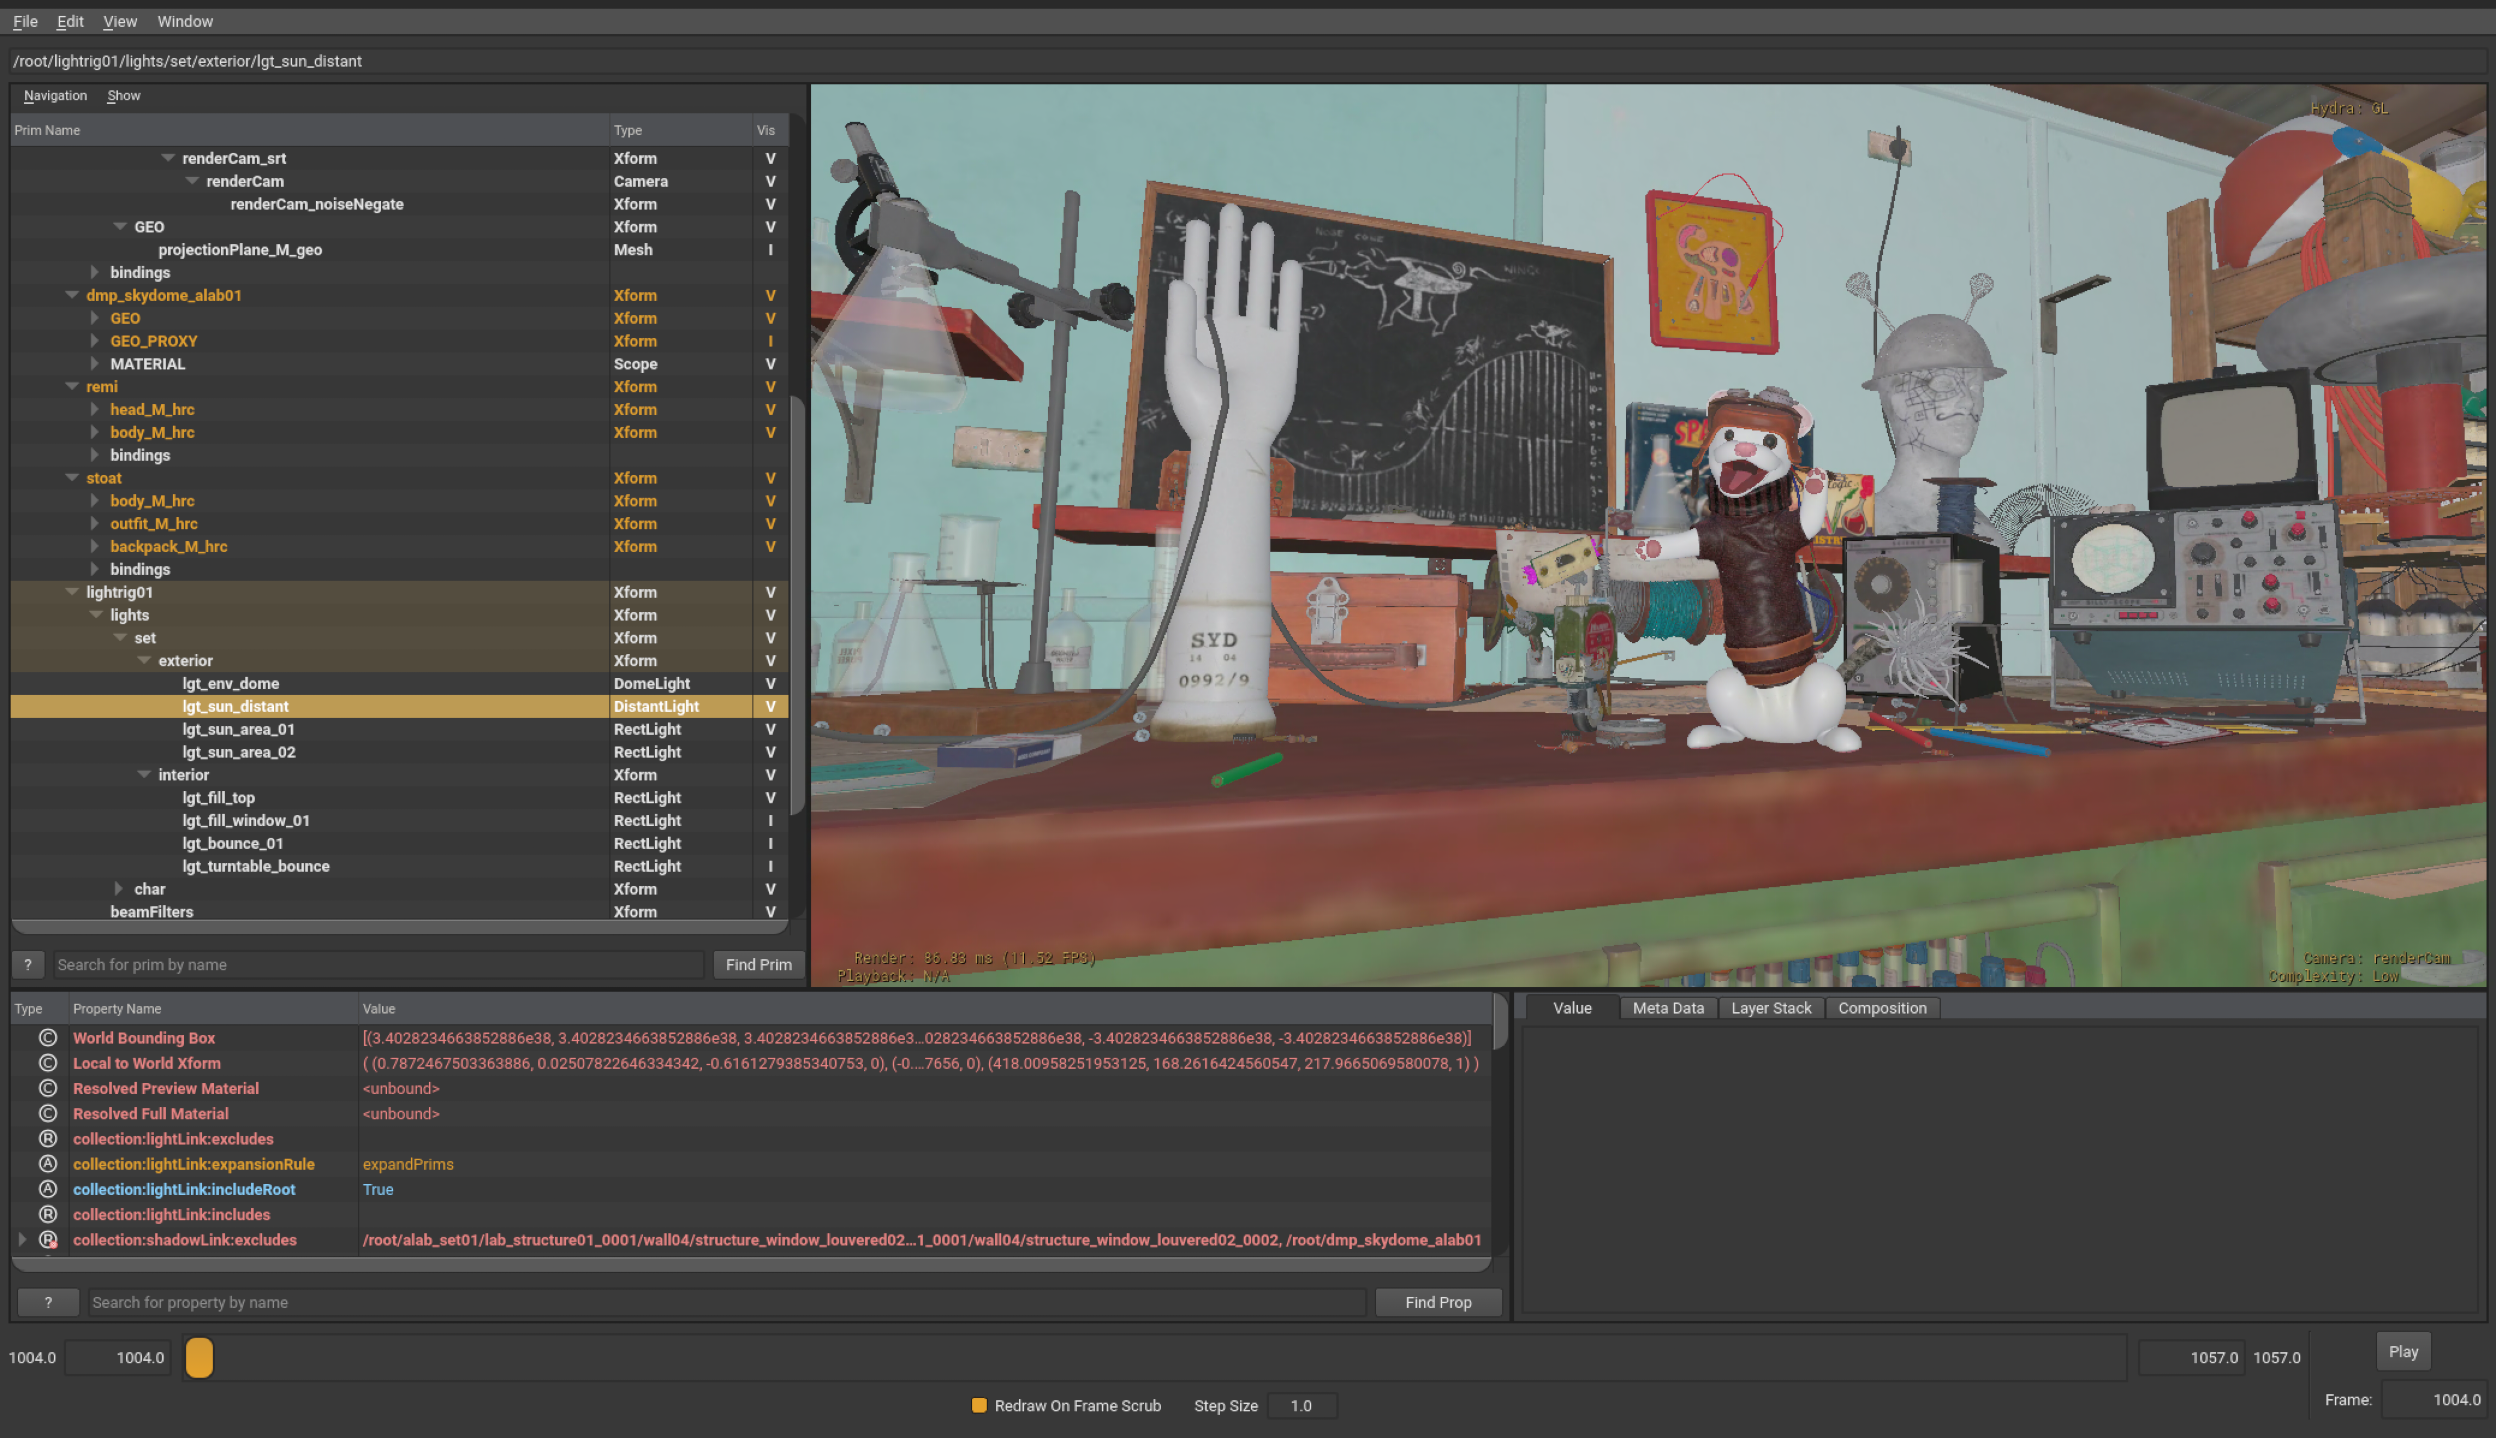Click property search help question mark button
The image size is (2496, 1438).
pos(48,1302)
